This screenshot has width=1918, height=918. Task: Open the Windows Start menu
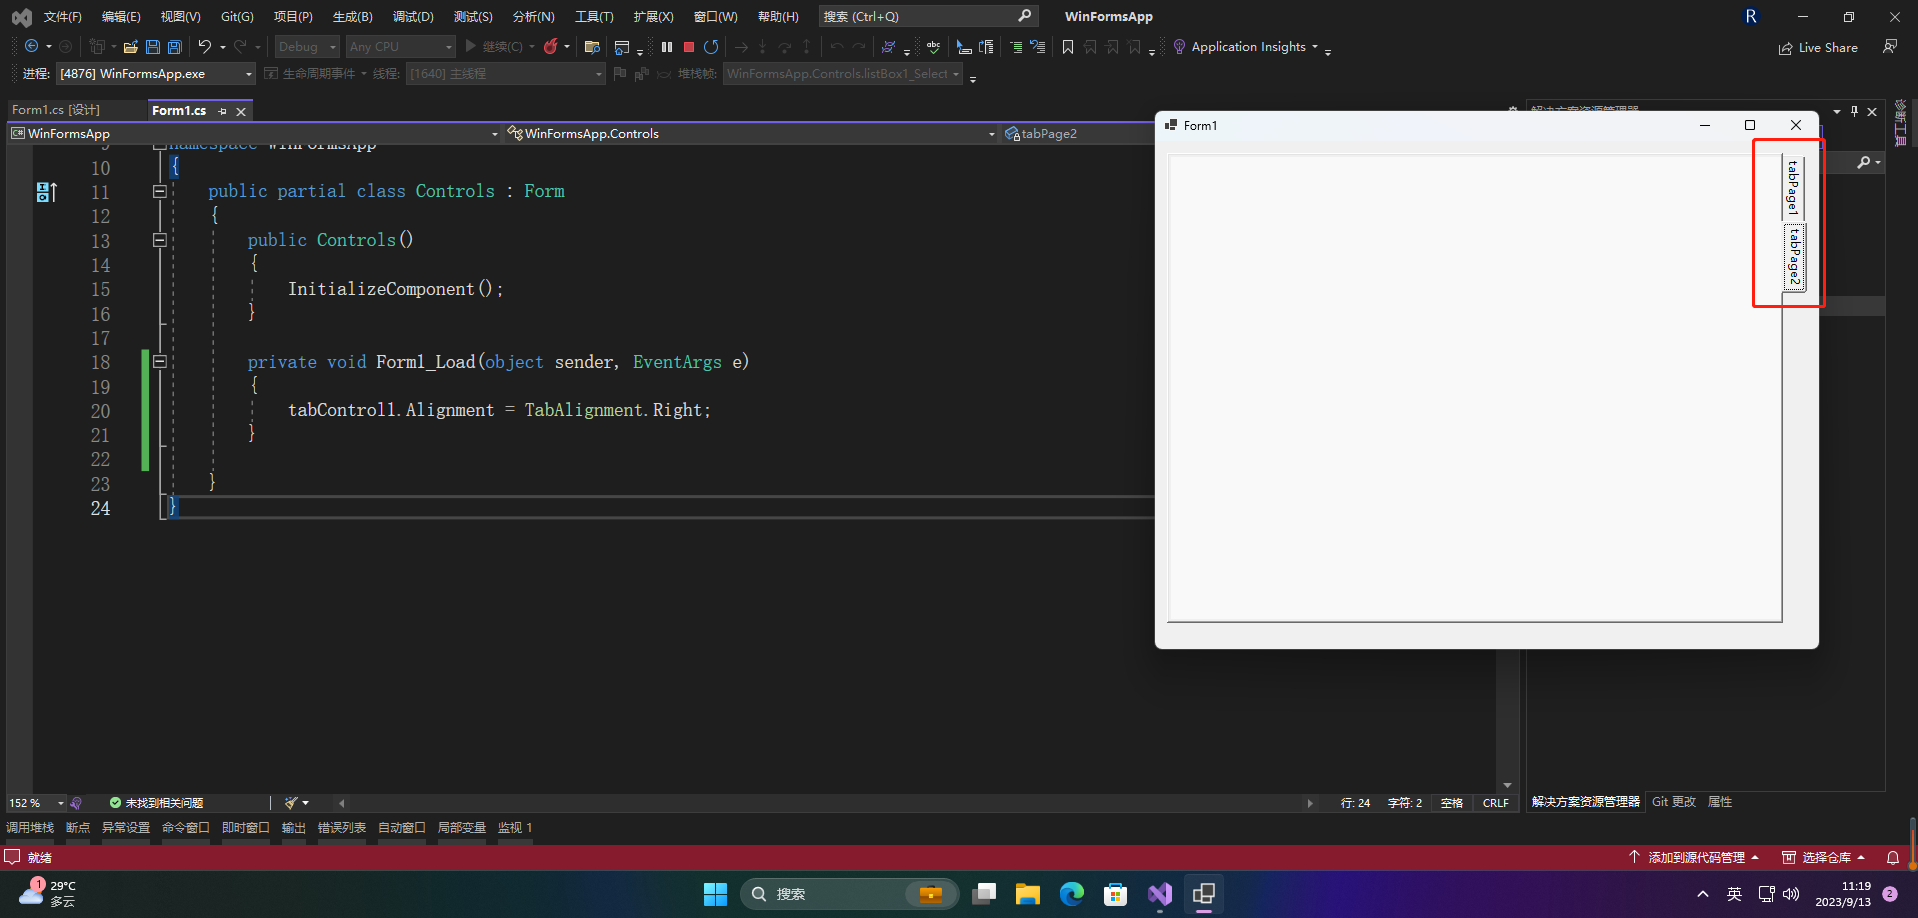(715, 894)
